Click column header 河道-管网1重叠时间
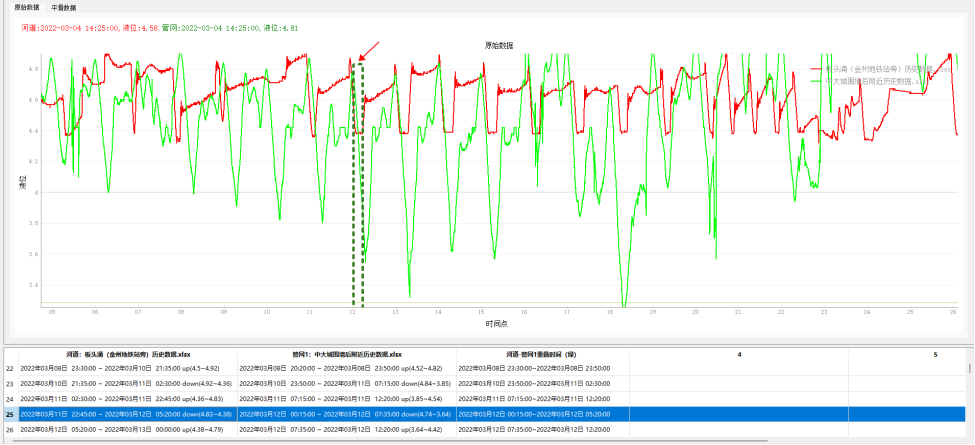 click(x=543, y=354)
